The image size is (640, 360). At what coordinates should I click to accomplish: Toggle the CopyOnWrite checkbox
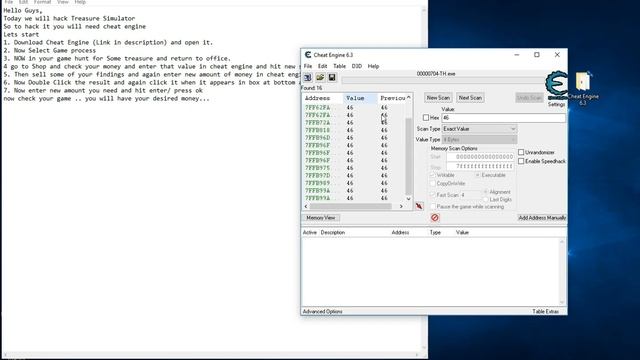coord(433,184)
